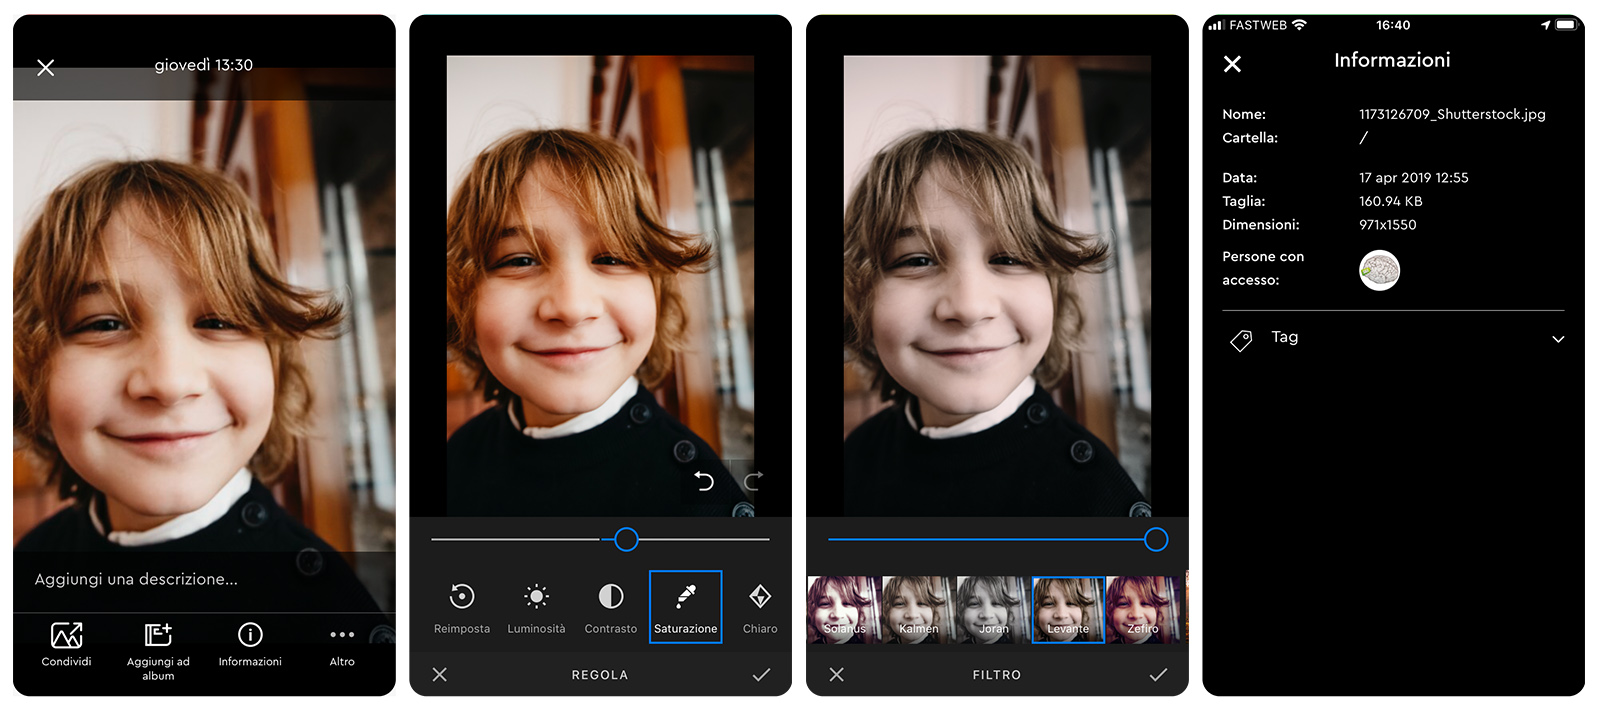The width and height of the screenshot is (1600, 706).
Task: Click the FILTRO label
Action: tap(997, 675)
